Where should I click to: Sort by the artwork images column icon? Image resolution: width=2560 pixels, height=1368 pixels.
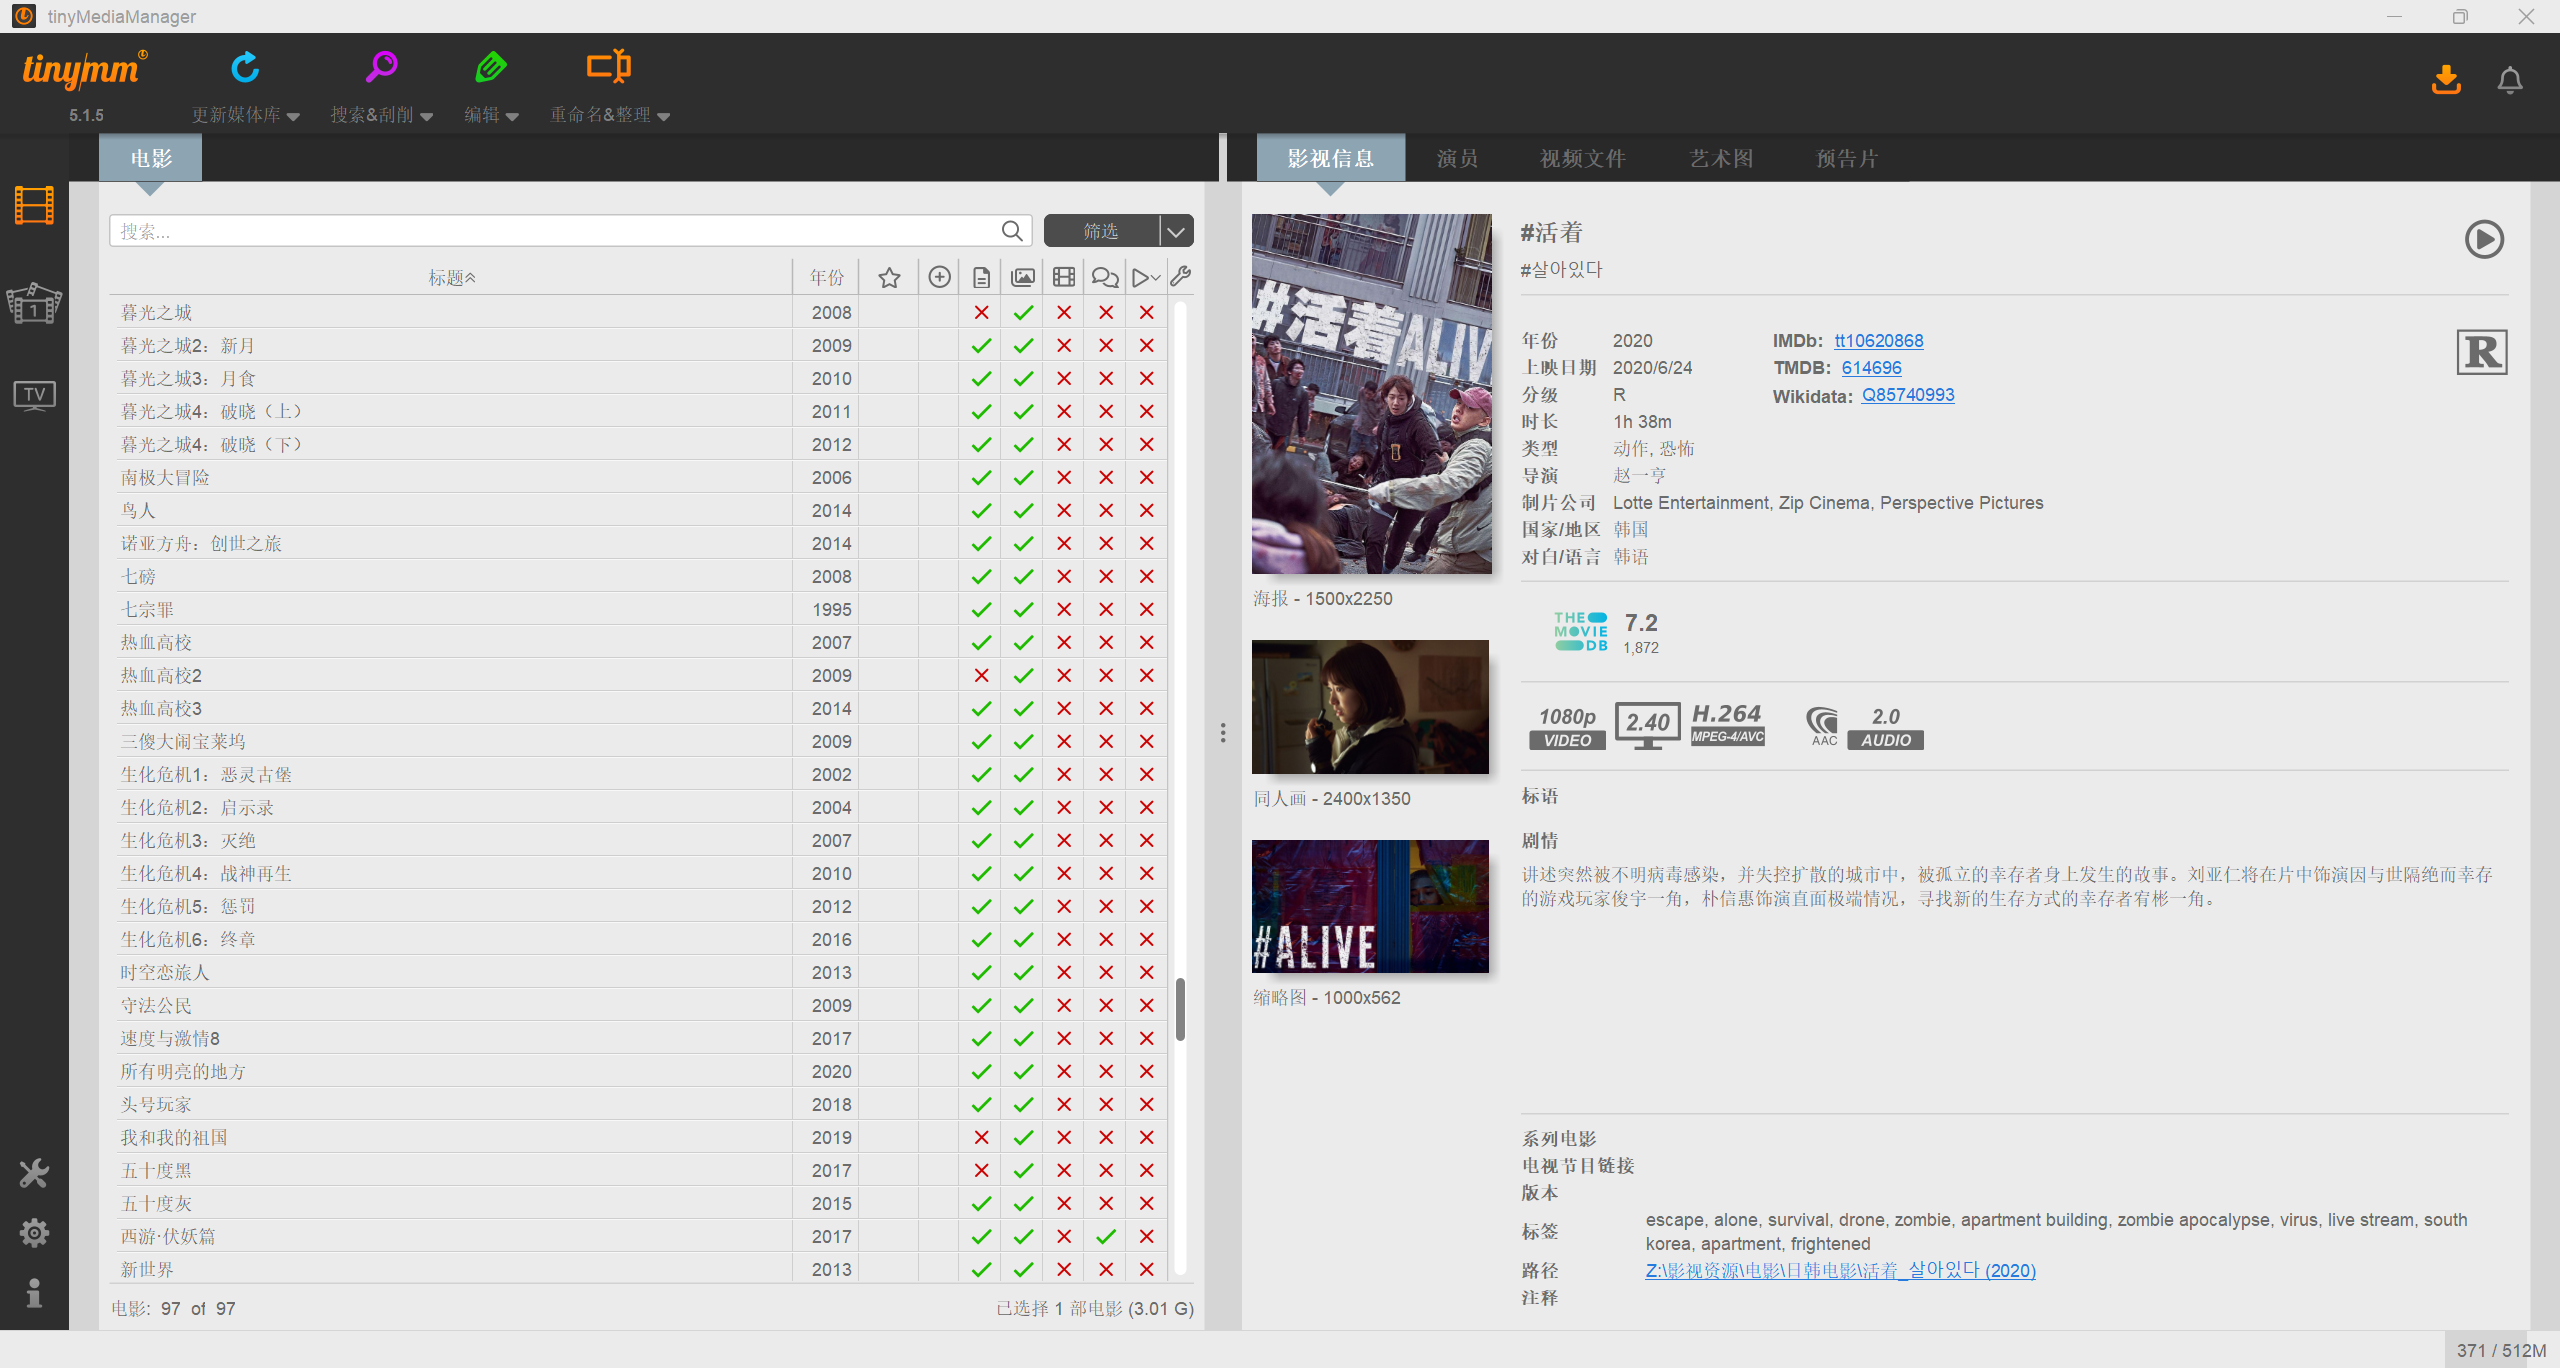click(x=1023, y=278)
